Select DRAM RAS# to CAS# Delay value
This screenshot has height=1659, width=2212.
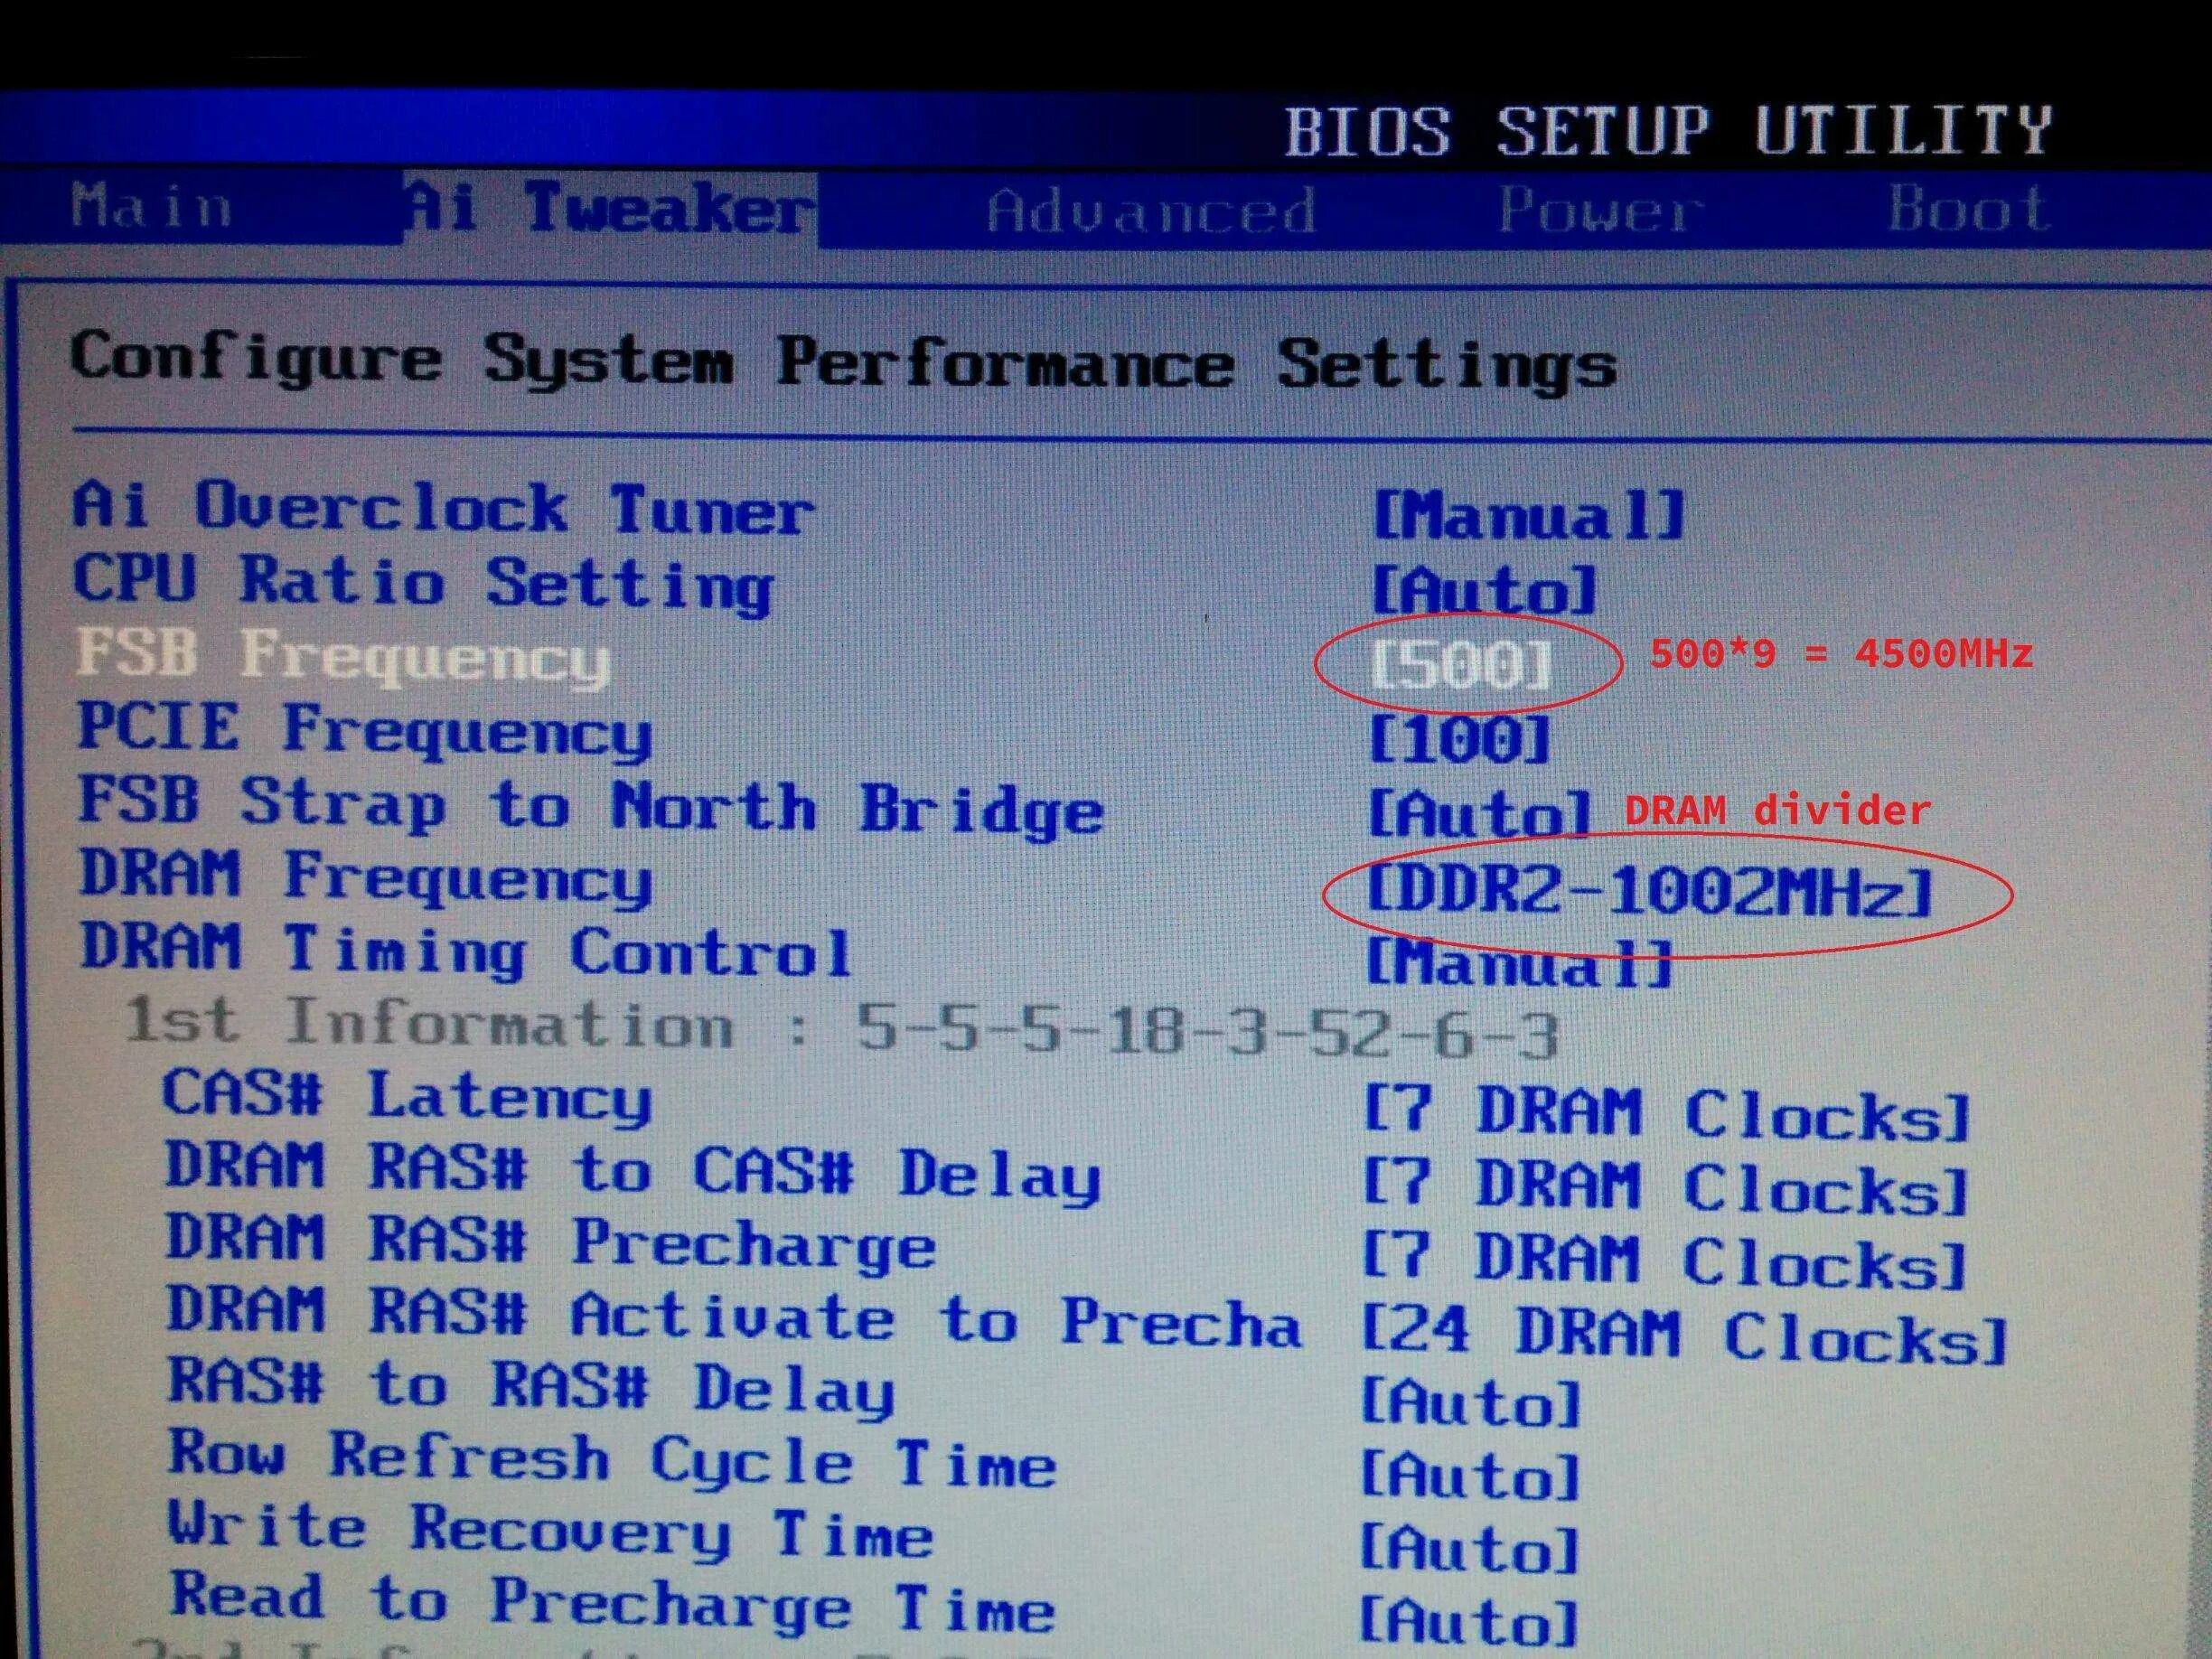pyautogui.click(x=1666, y=1186)
